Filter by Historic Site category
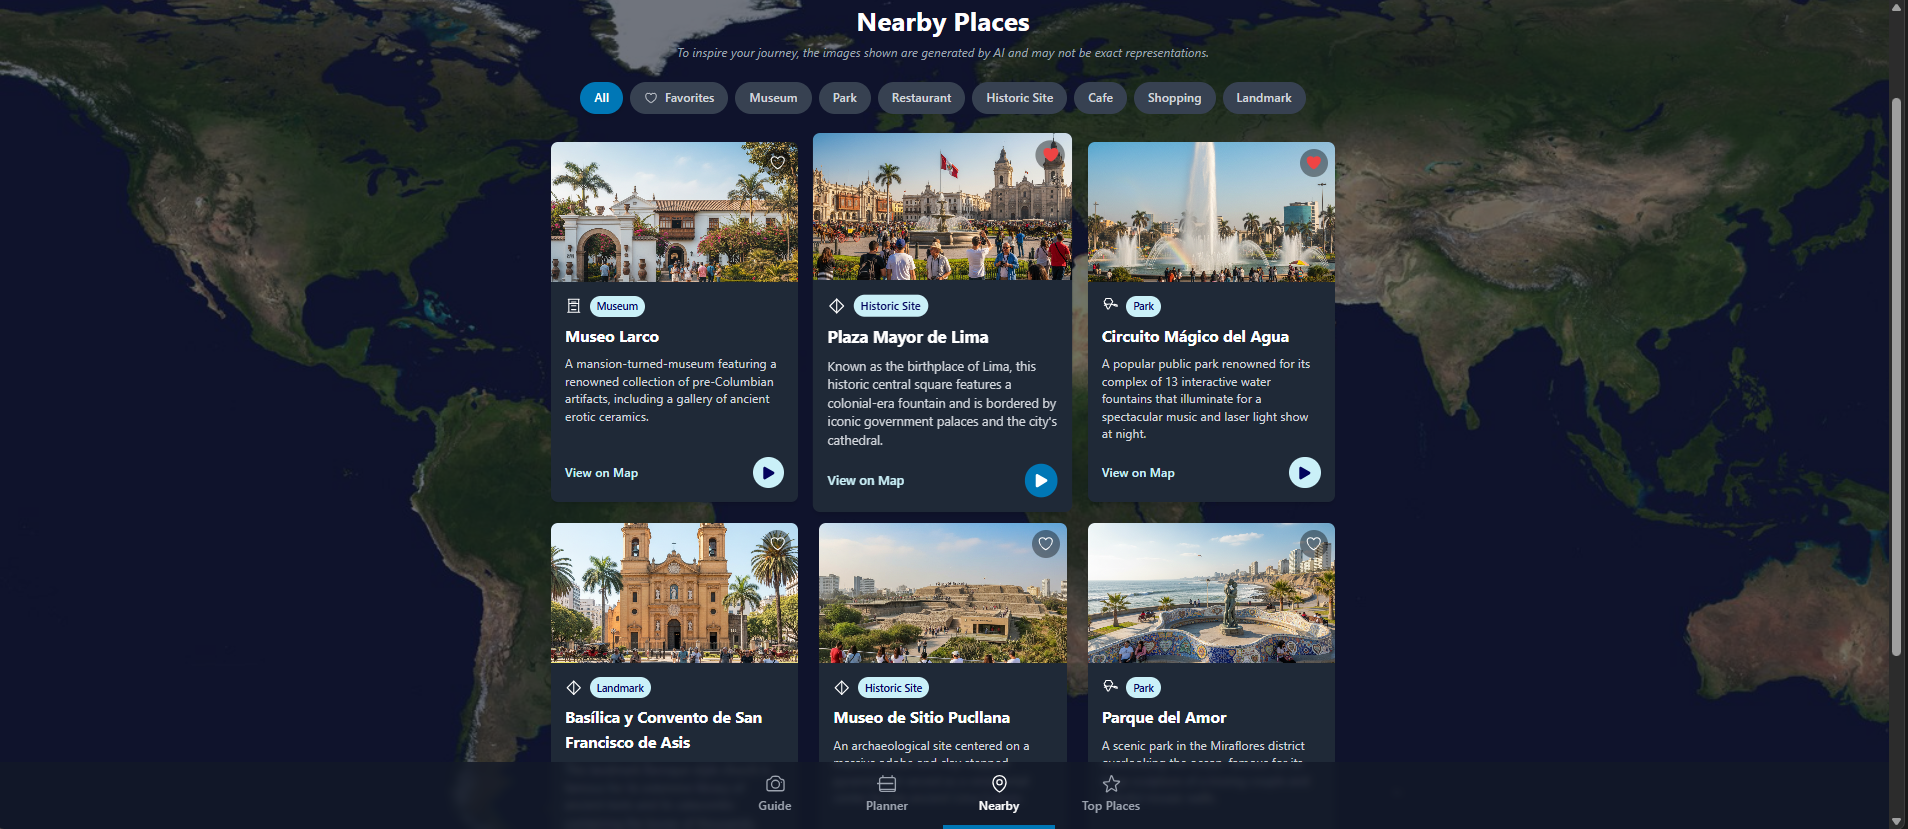This screenshot has height=829, width=1908. (x=1019, y=98)
